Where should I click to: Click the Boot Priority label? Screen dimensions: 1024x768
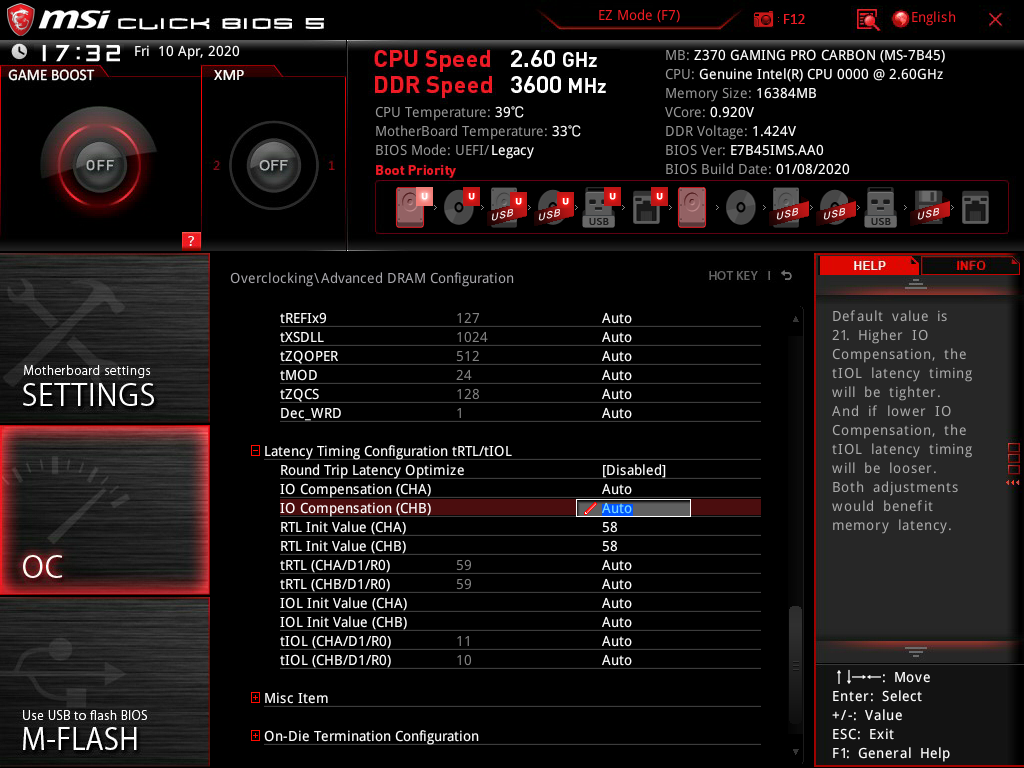coord(415,170)
